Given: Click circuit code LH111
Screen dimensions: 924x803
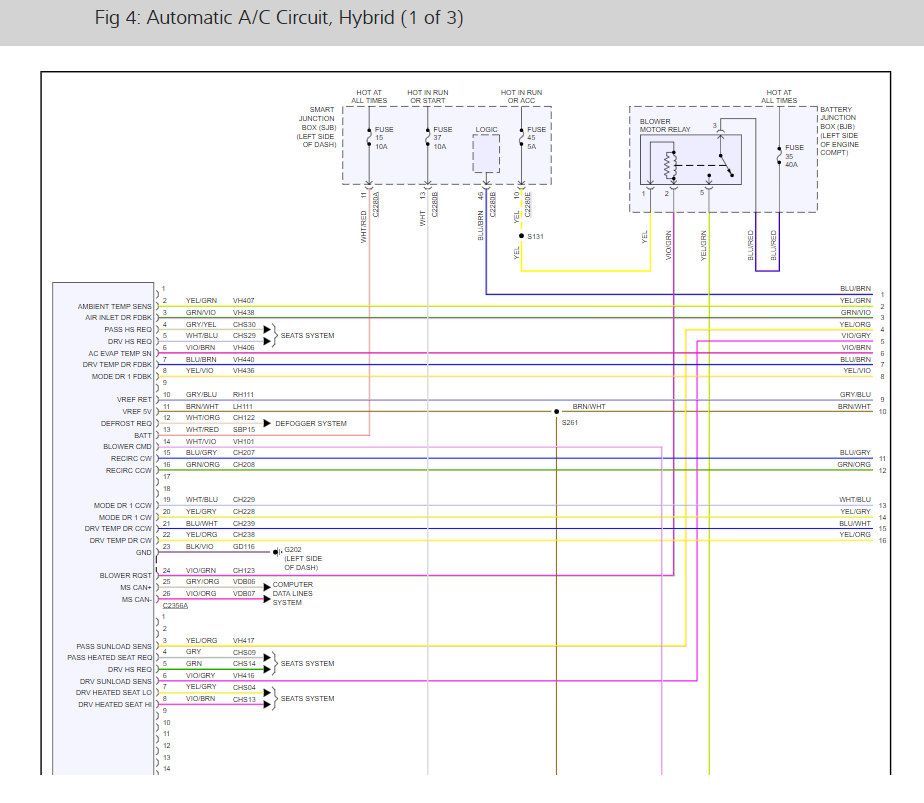Looking at the screenshot, I should coord(243,407).
